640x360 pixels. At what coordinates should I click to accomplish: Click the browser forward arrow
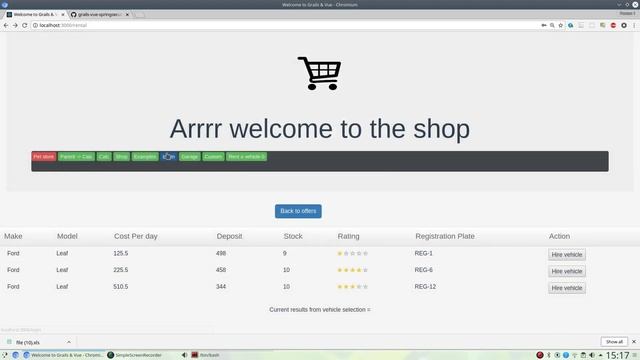click(15, 25)
